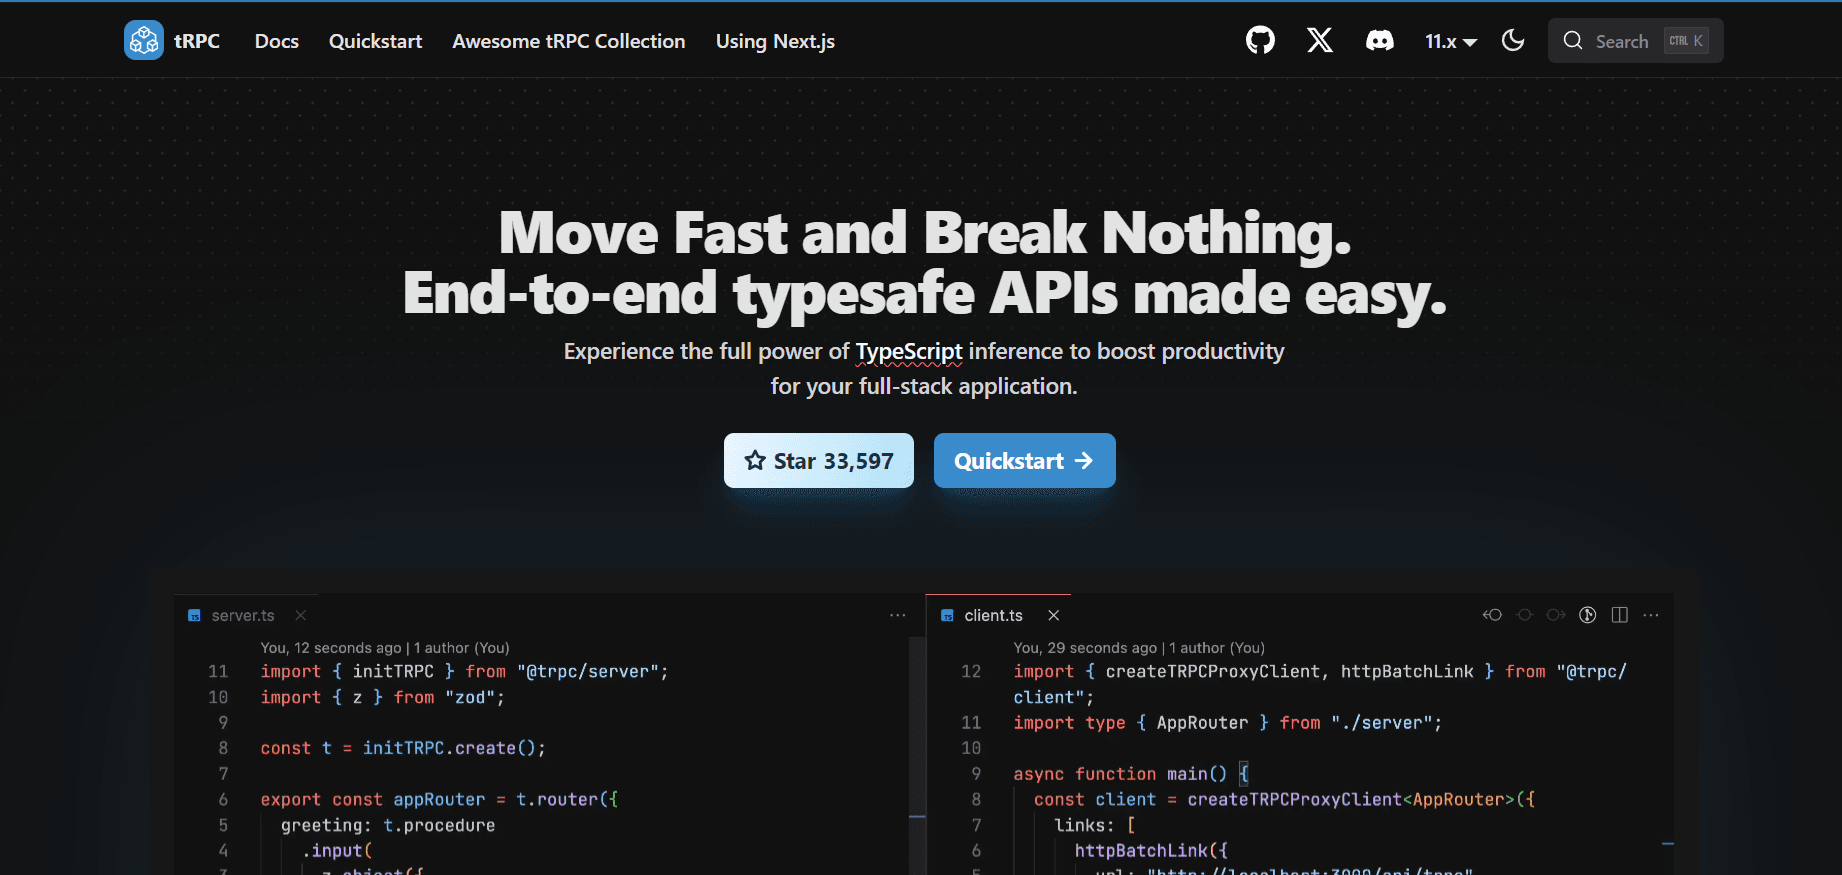Image resolution: width=1842 pixels, height=875 pixels.
Task: Open the X (Twitter) icon link
Action: [x=1320, y=41]
